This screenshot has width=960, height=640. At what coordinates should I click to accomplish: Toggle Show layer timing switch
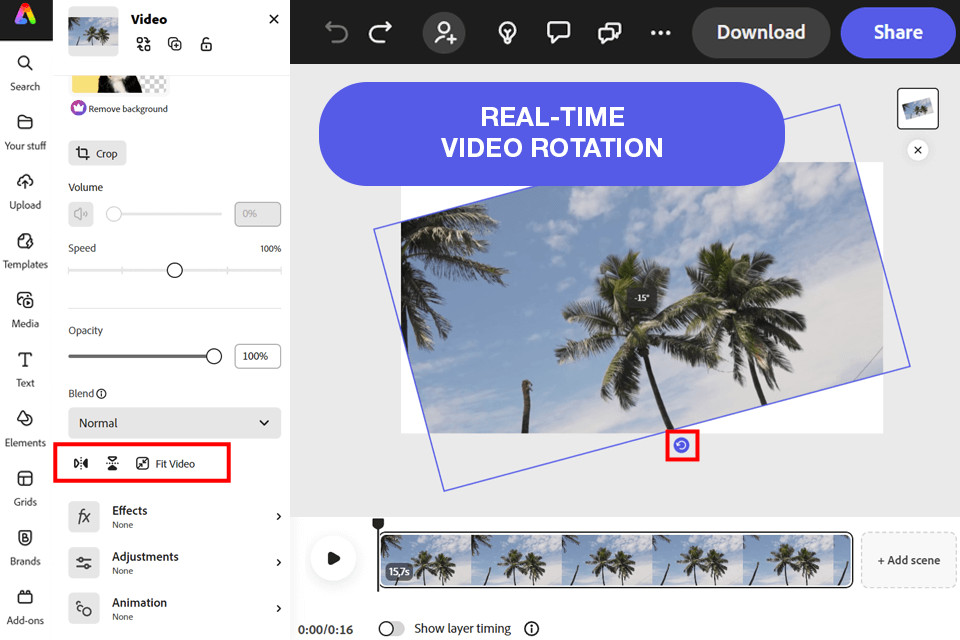pyautogui.click(x=391, y=628)
